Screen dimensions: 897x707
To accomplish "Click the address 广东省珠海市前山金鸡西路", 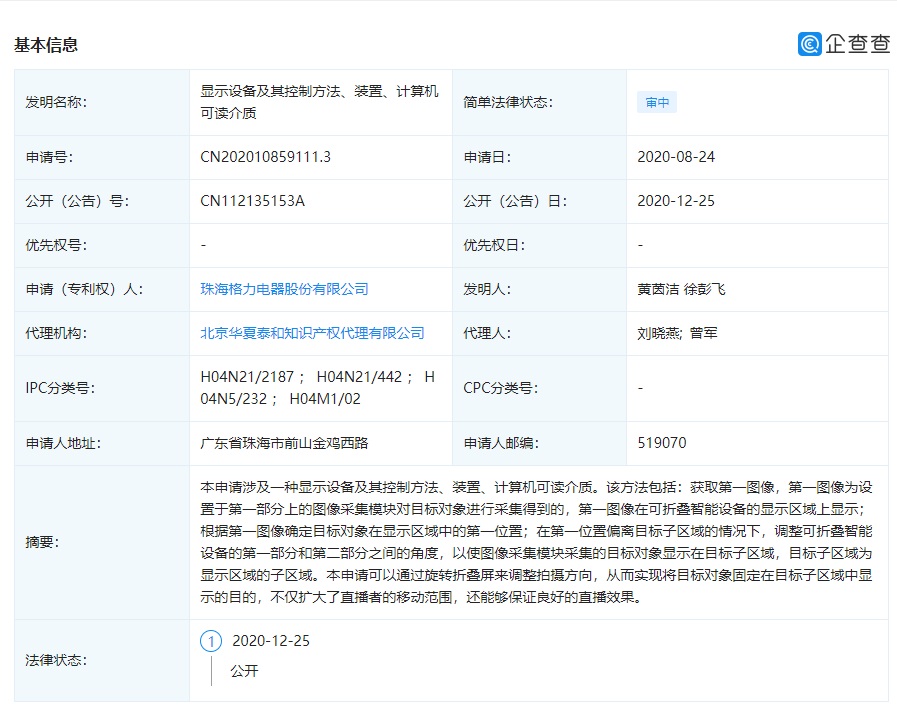I will pos(285,442).
